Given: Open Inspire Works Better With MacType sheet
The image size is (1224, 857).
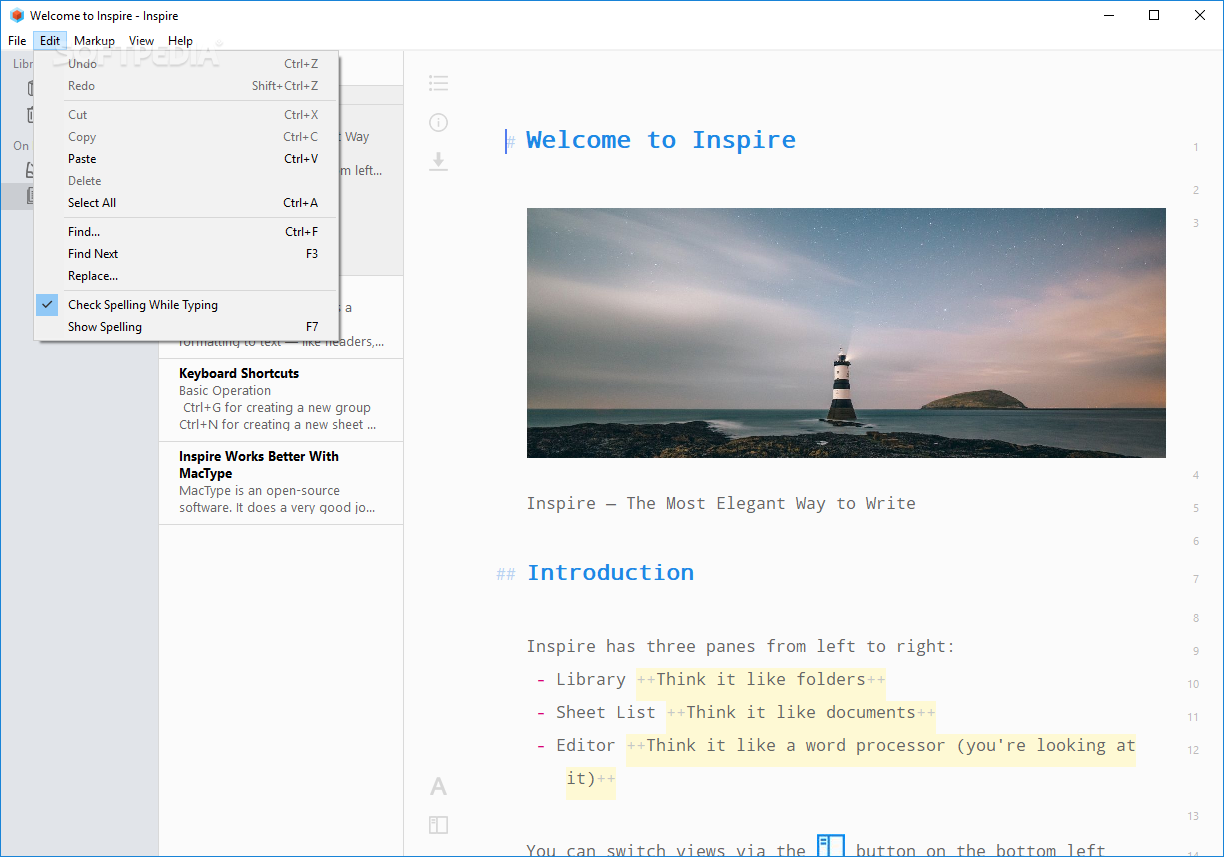Looking at the screenshot, I should (281, 483).
